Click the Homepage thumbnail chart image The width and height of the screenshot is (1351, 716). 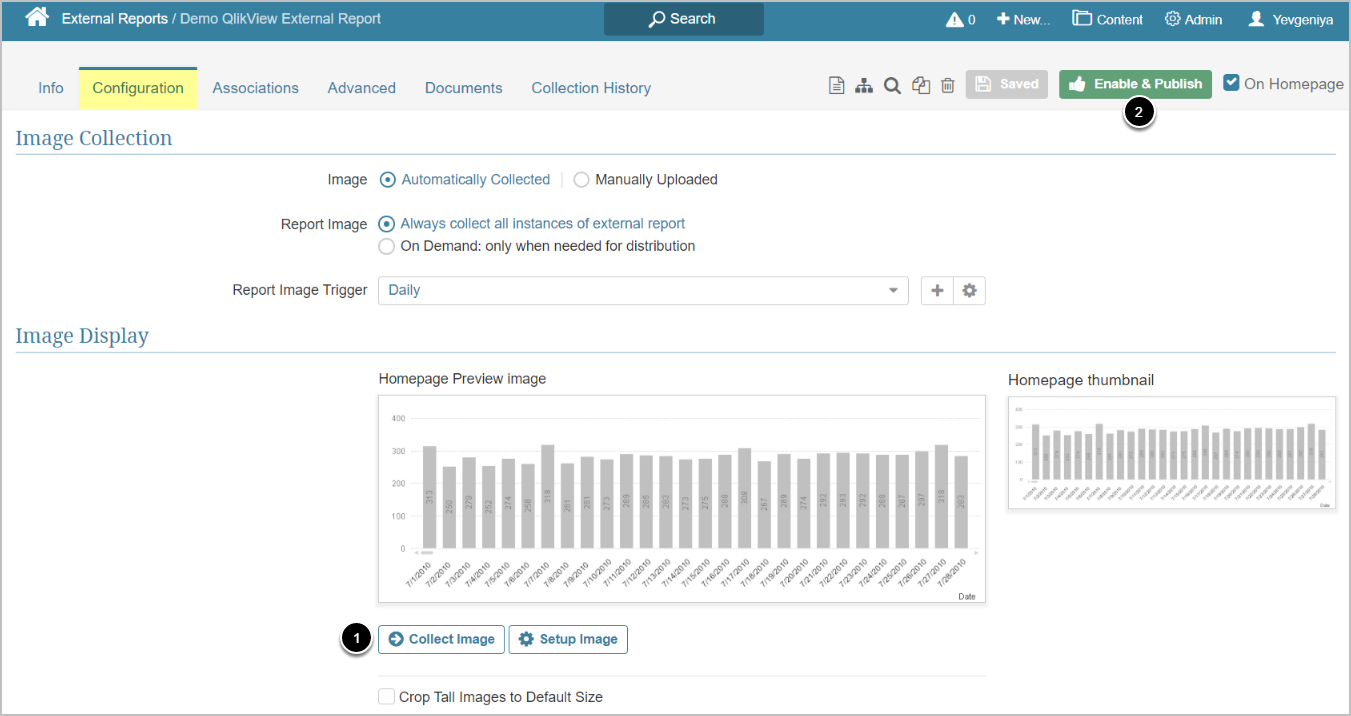tap(1171, 452)
